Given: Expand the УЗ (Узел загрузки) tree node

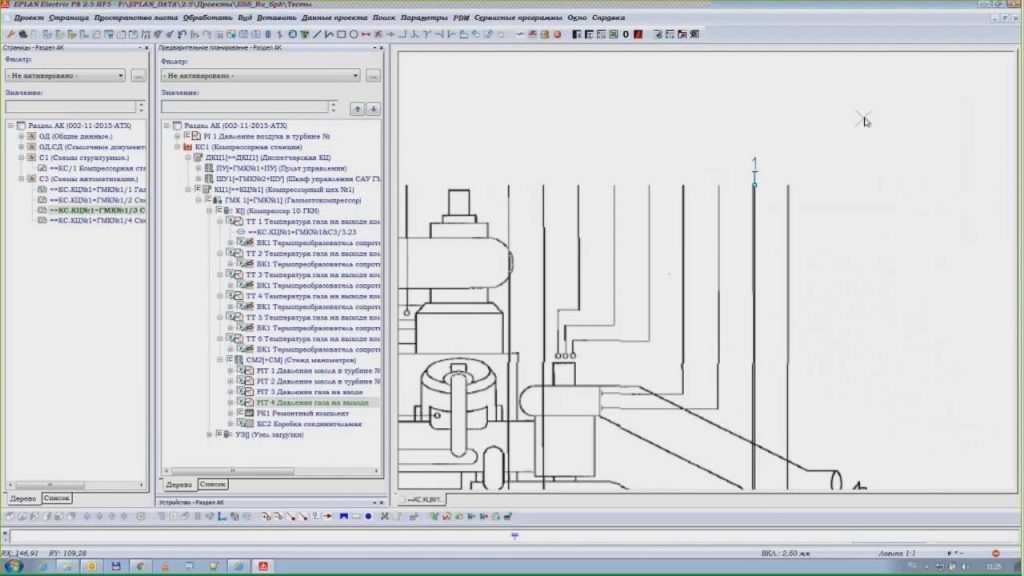Looking at the screenshot, I should click(x=210, y=434).
